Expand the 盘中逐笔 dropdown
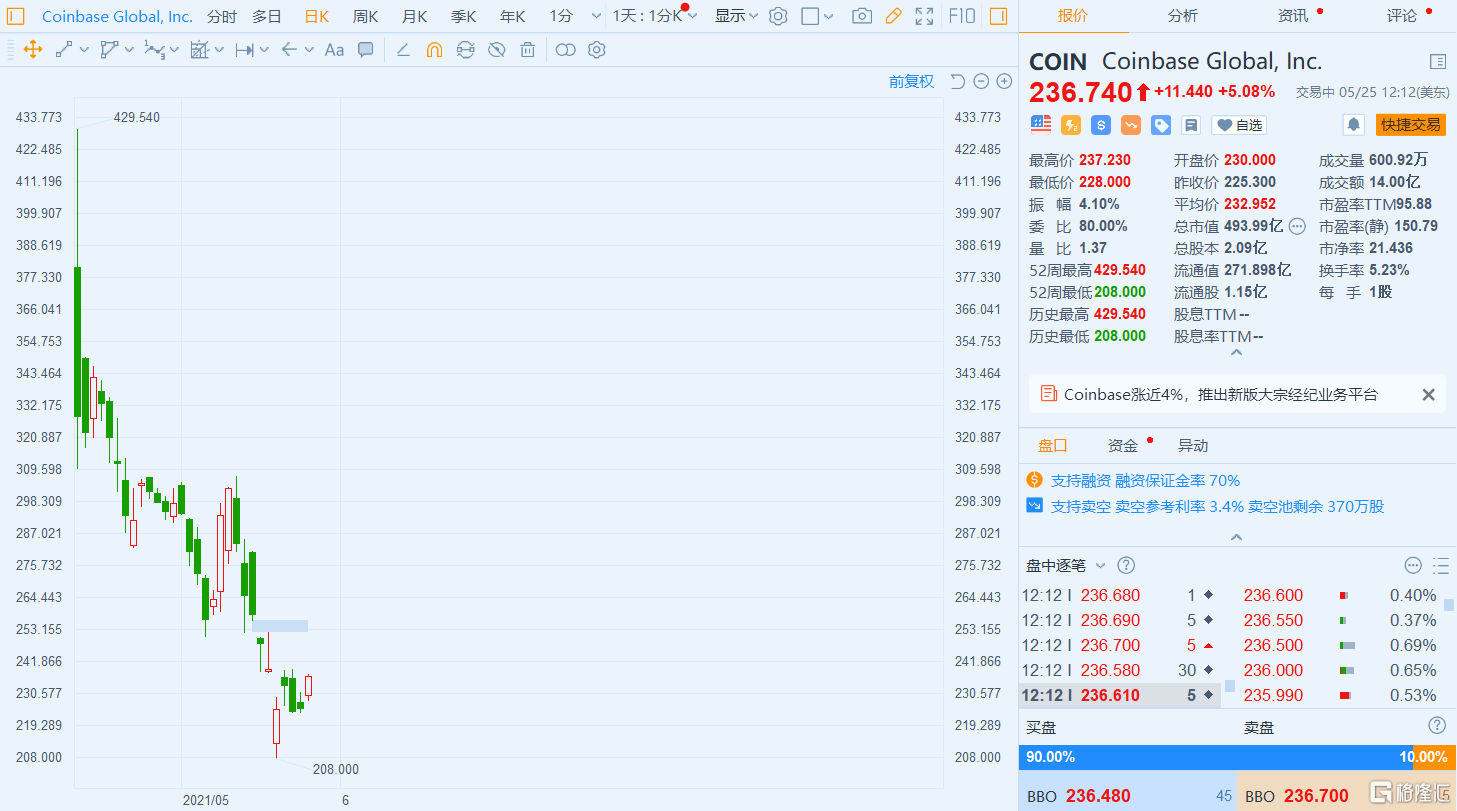Image resolution: width=1457 pixels, height=811 pixels. click(1100, 566)
